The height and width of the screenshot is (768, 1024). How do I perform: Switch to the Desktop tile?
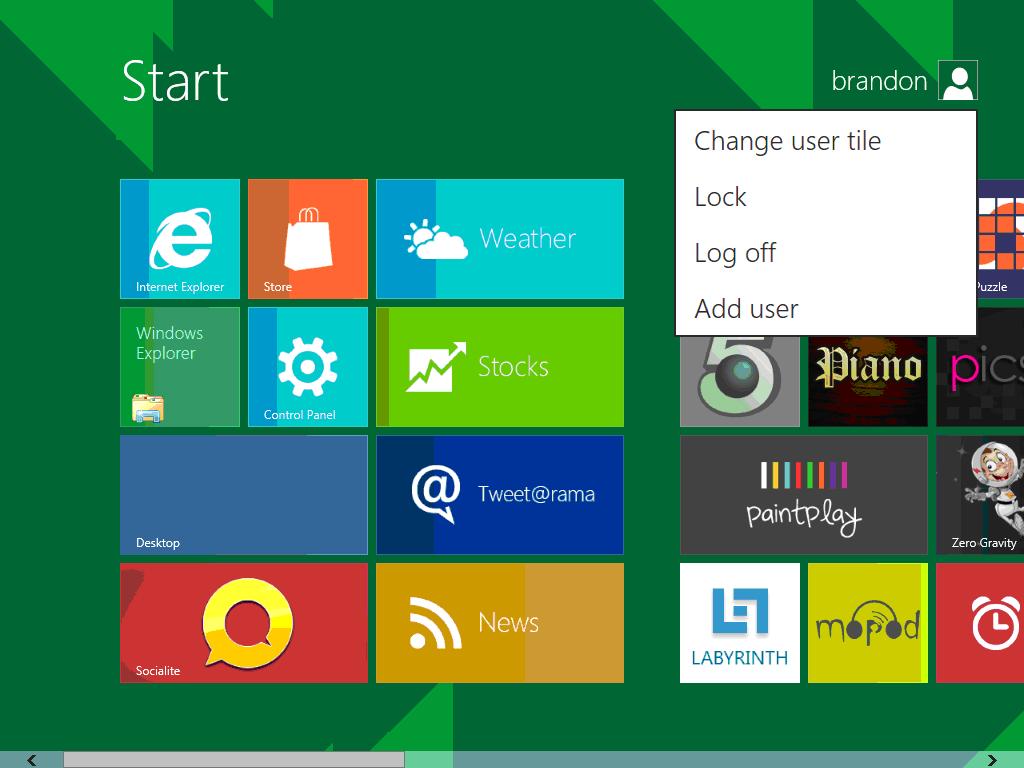pyautogui.click(x=243, y=494)
